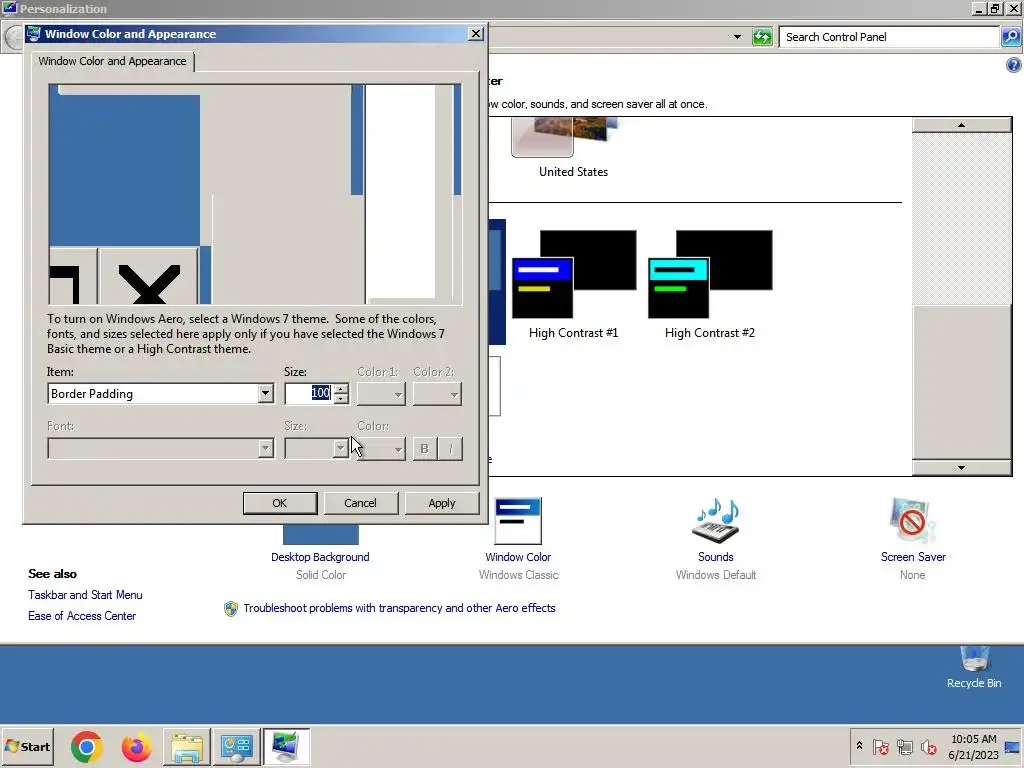Click the Start button
1024x768 pixels.
[27, 746]
